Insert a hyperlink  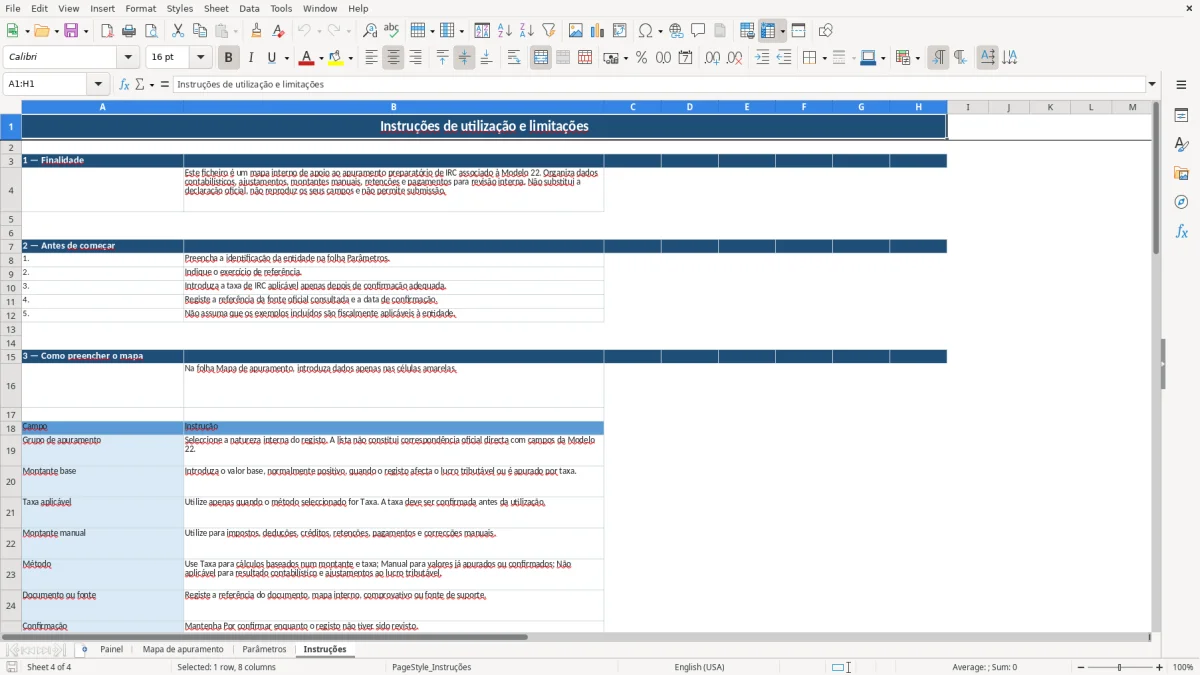(676, 31)
